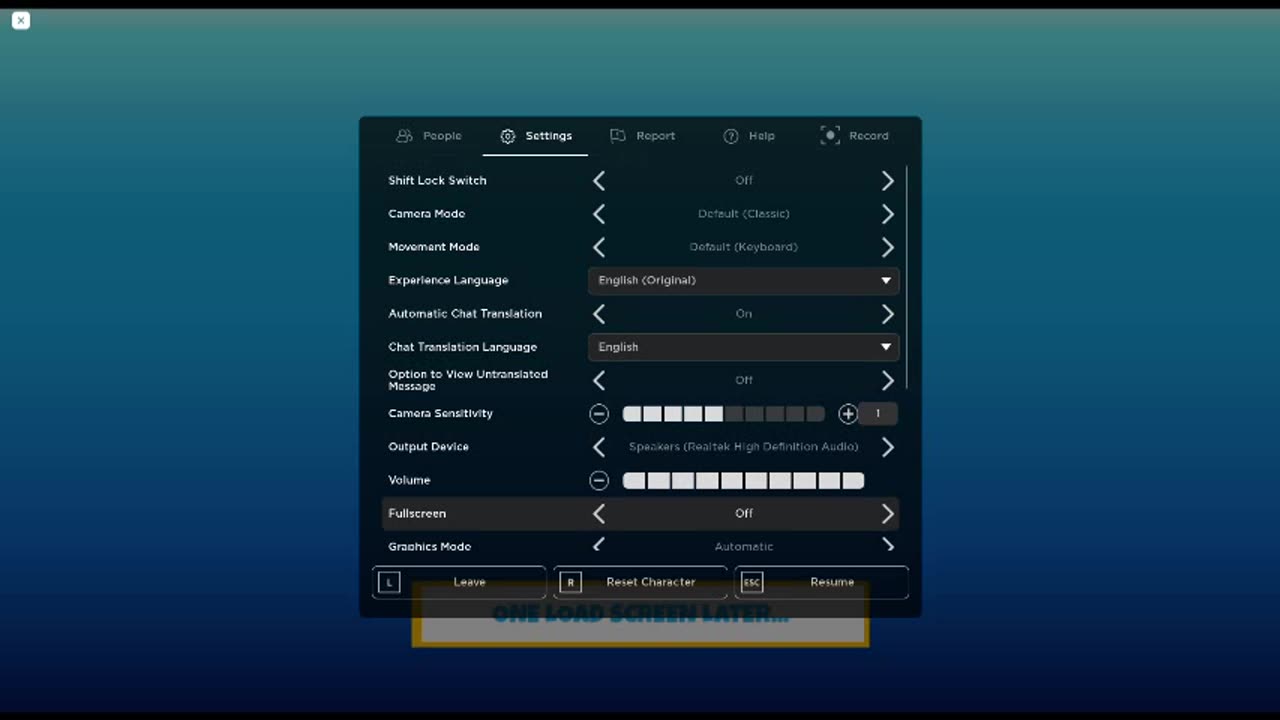
Task: Click the Reset Character button
Action: click(x=640, y=582)
